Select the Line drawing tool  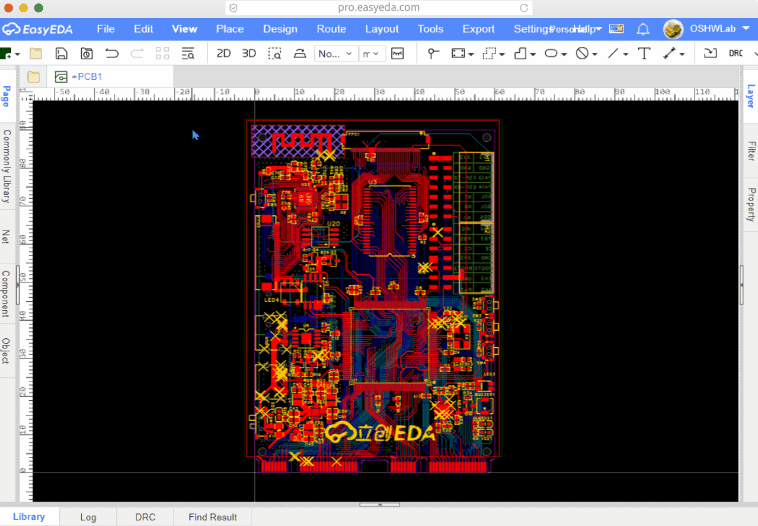pos(612,53)
